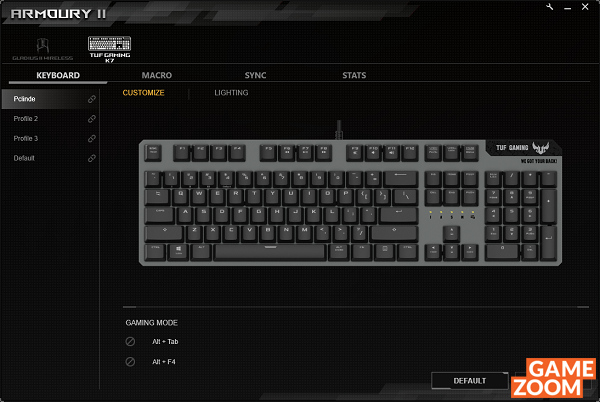Select Profile 2 in the sidebar

pyautogui.click(x=26, y=119)
